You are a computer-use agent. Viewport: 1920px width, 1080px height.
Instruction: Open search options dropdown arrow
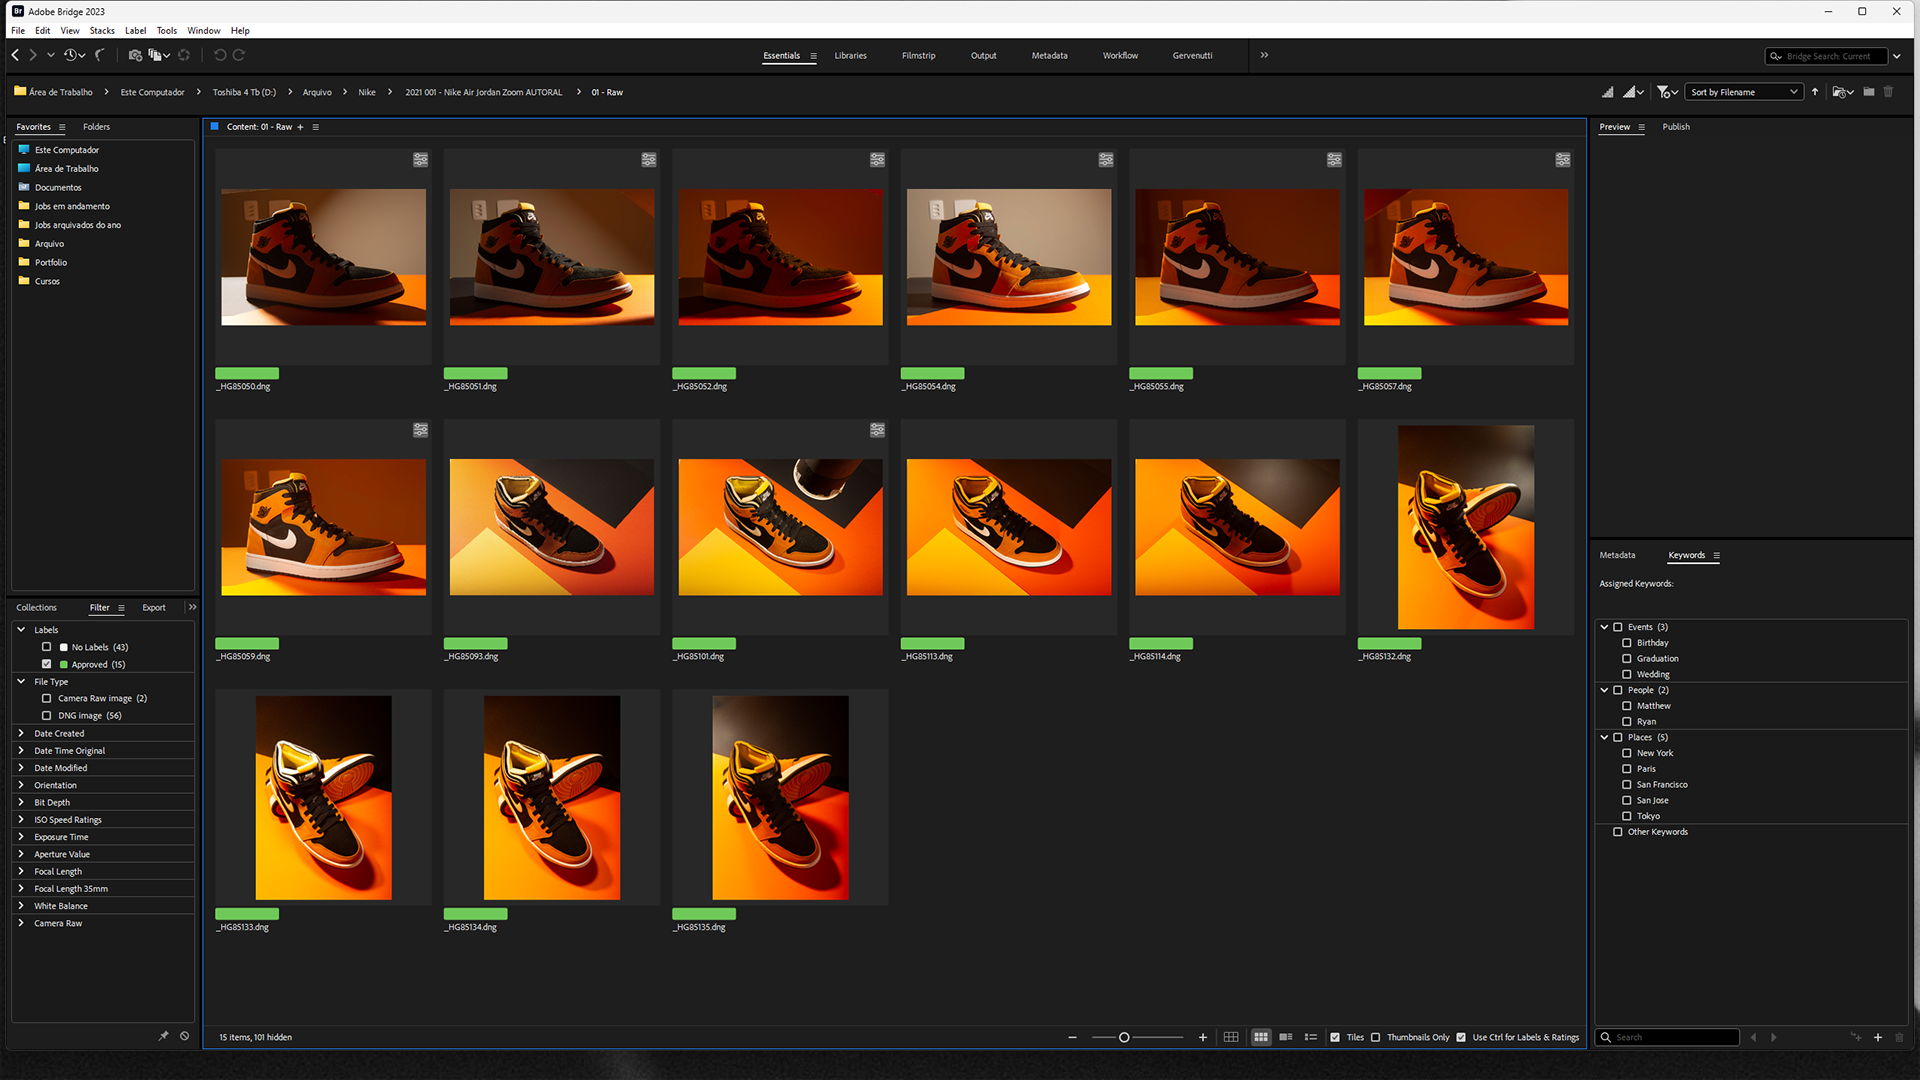click(x=1897, y=56)
